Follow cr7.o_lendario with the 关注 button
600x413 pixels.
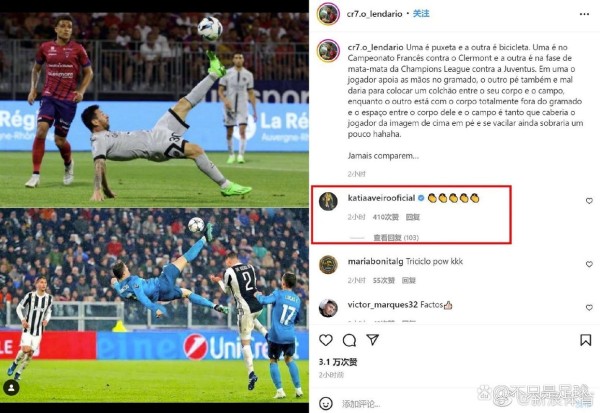(x=421, y=14)
